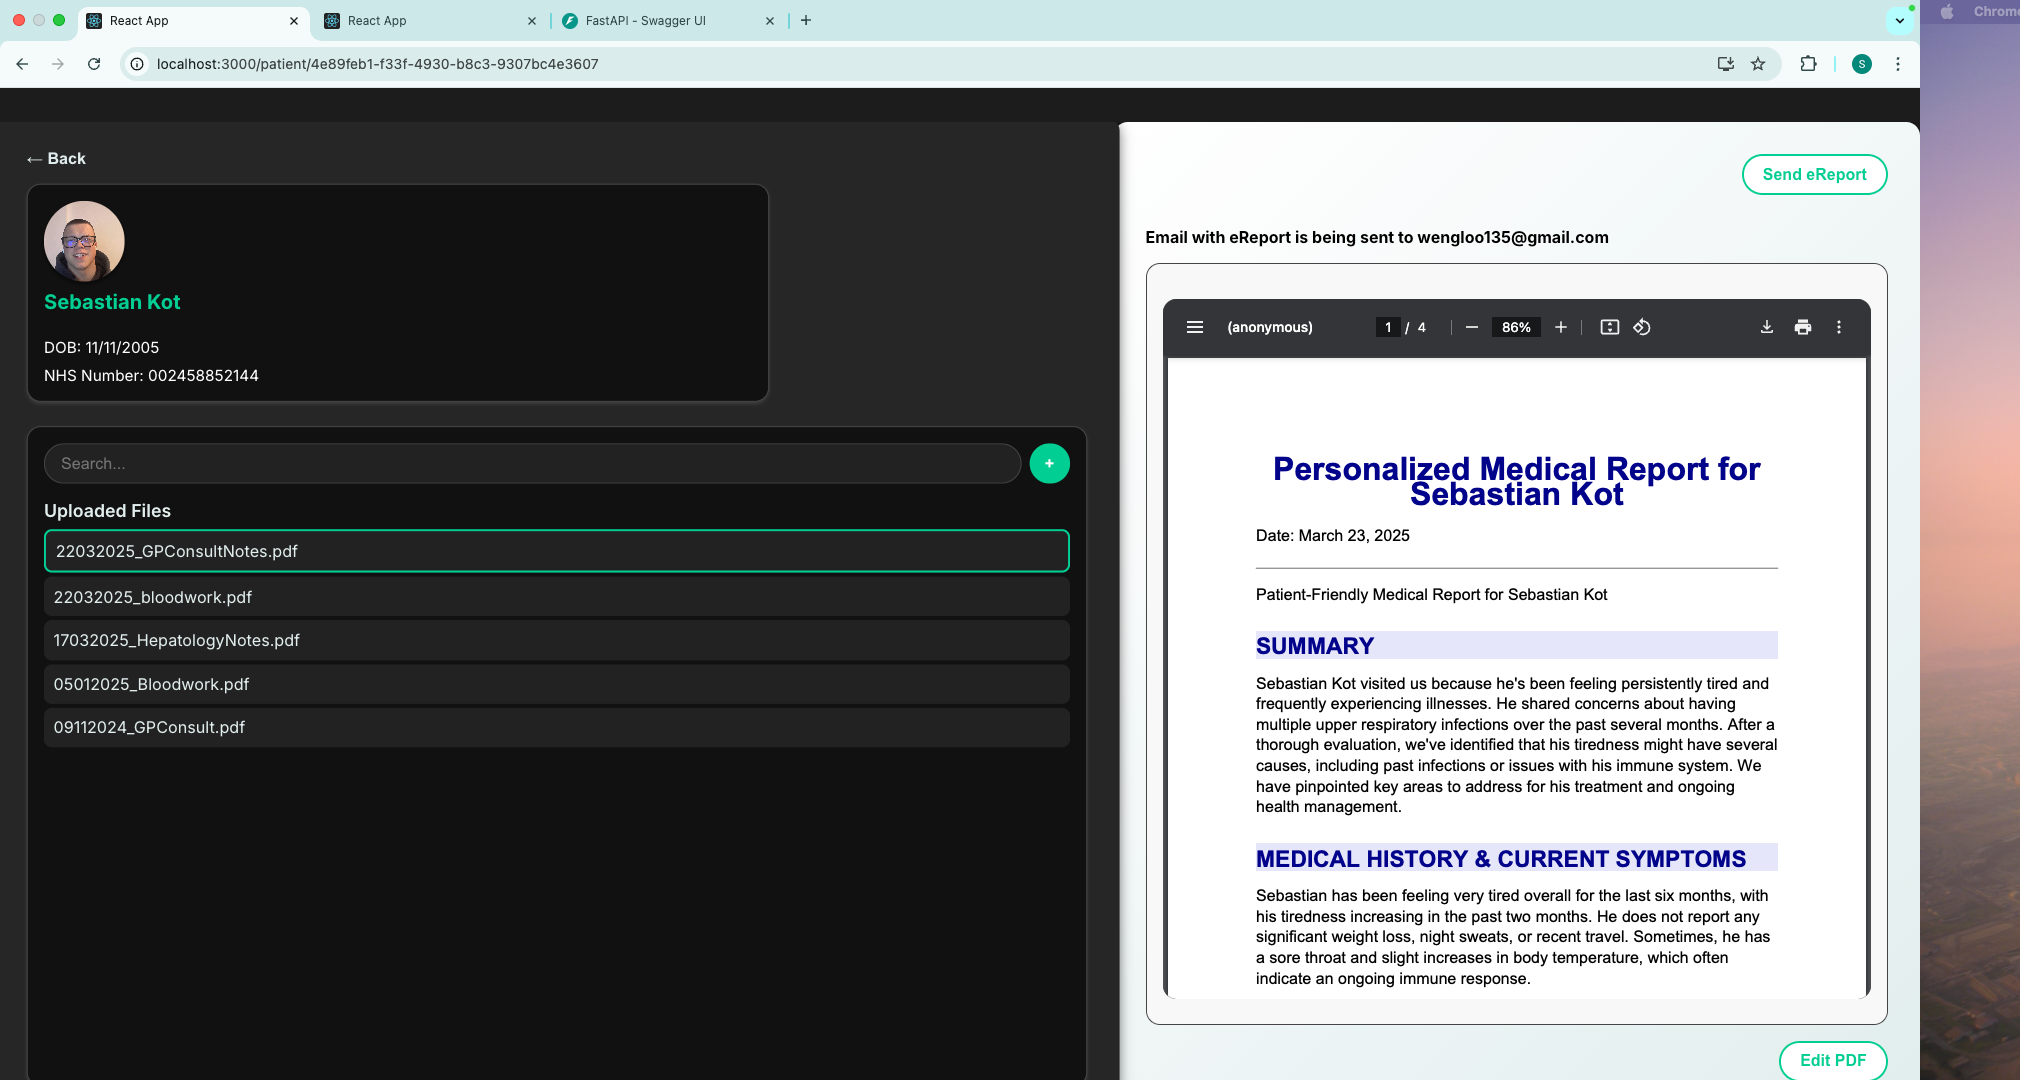Click the PDF zoom out button
The image size is (2020, 1080).
click(1471, 327)
